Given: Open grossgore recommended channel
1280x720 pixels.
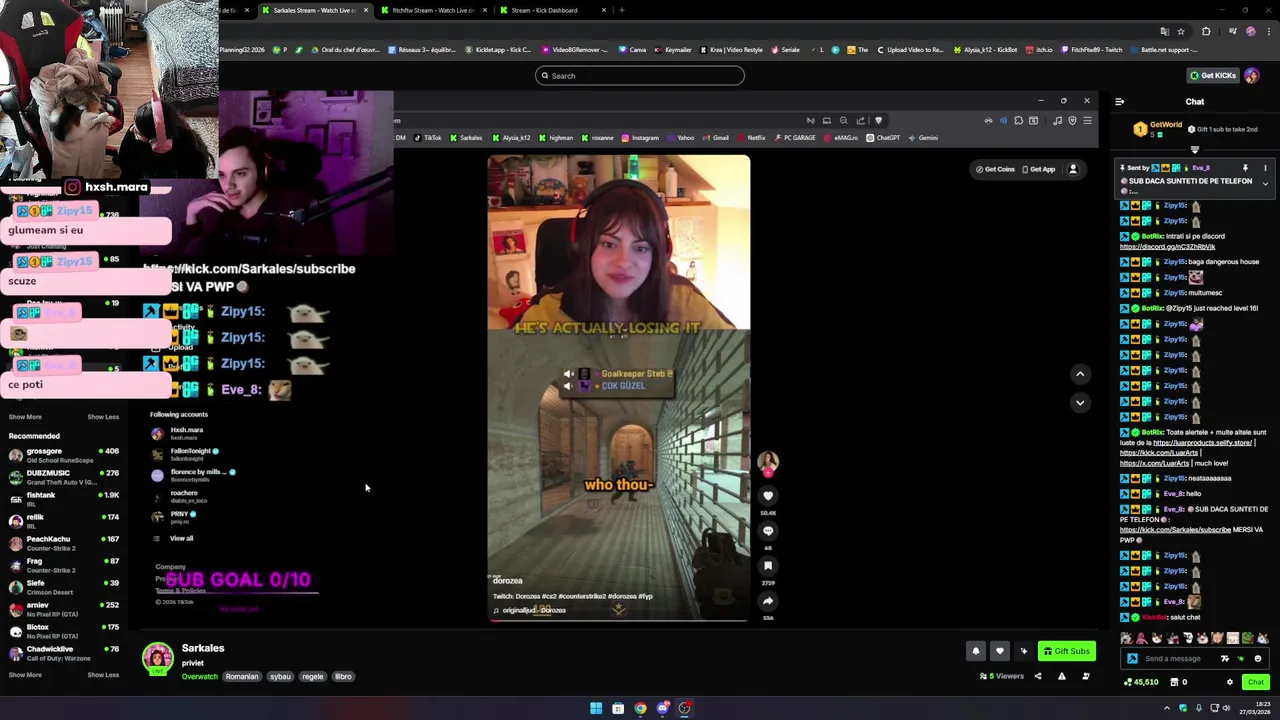Looking at the screenshot, I should coord(63,455).
